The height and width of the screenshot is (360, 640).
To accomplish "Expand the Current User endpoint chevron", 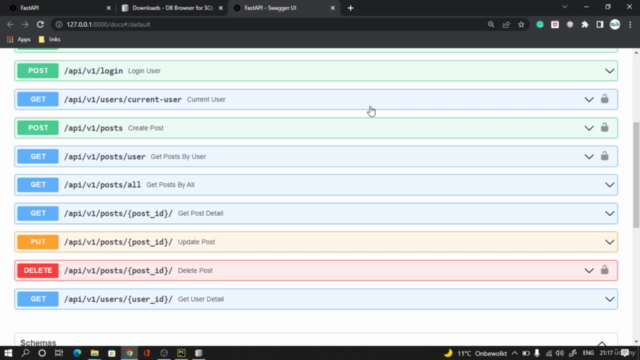I will point(589,100).
